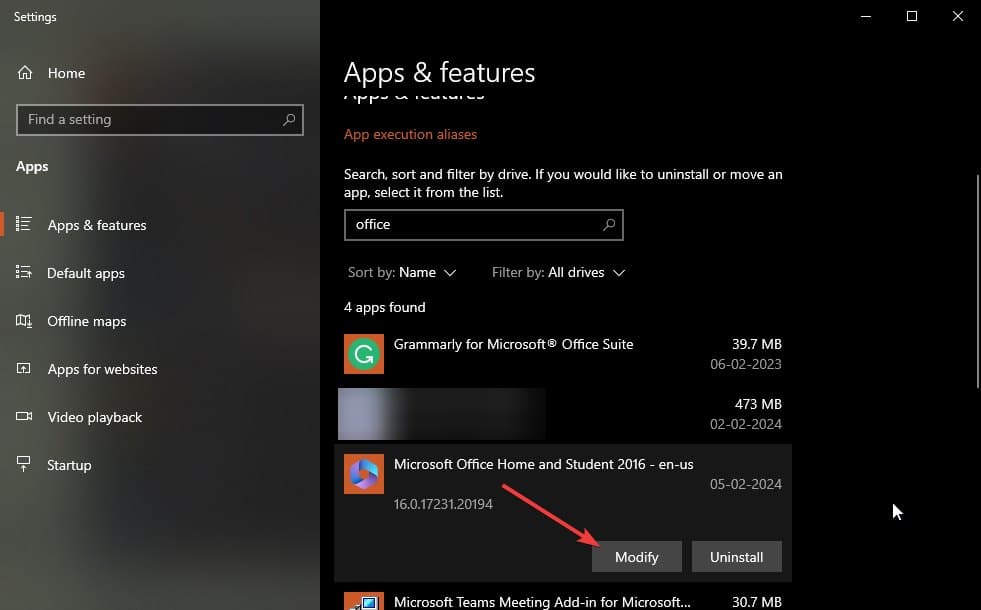Click the Home icon in Settings sidebar
This screenshot has height=610, width=981.
(24, 73)
